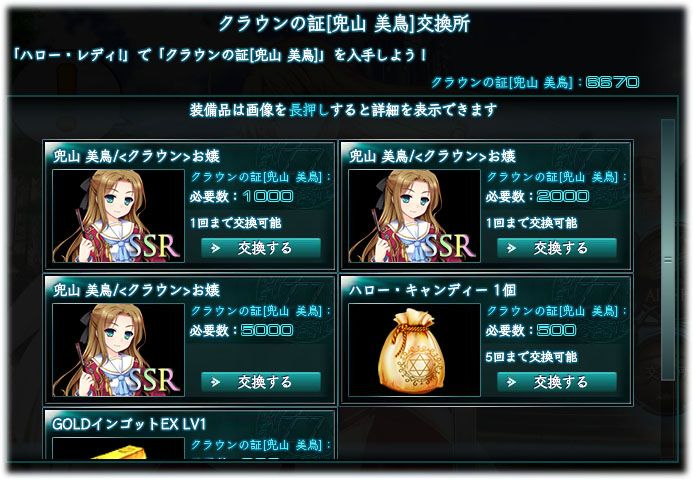Viewport: 693px width, 480px height.
Task: Select the gold ingot image at the bottom
Action: coord(118,448)
